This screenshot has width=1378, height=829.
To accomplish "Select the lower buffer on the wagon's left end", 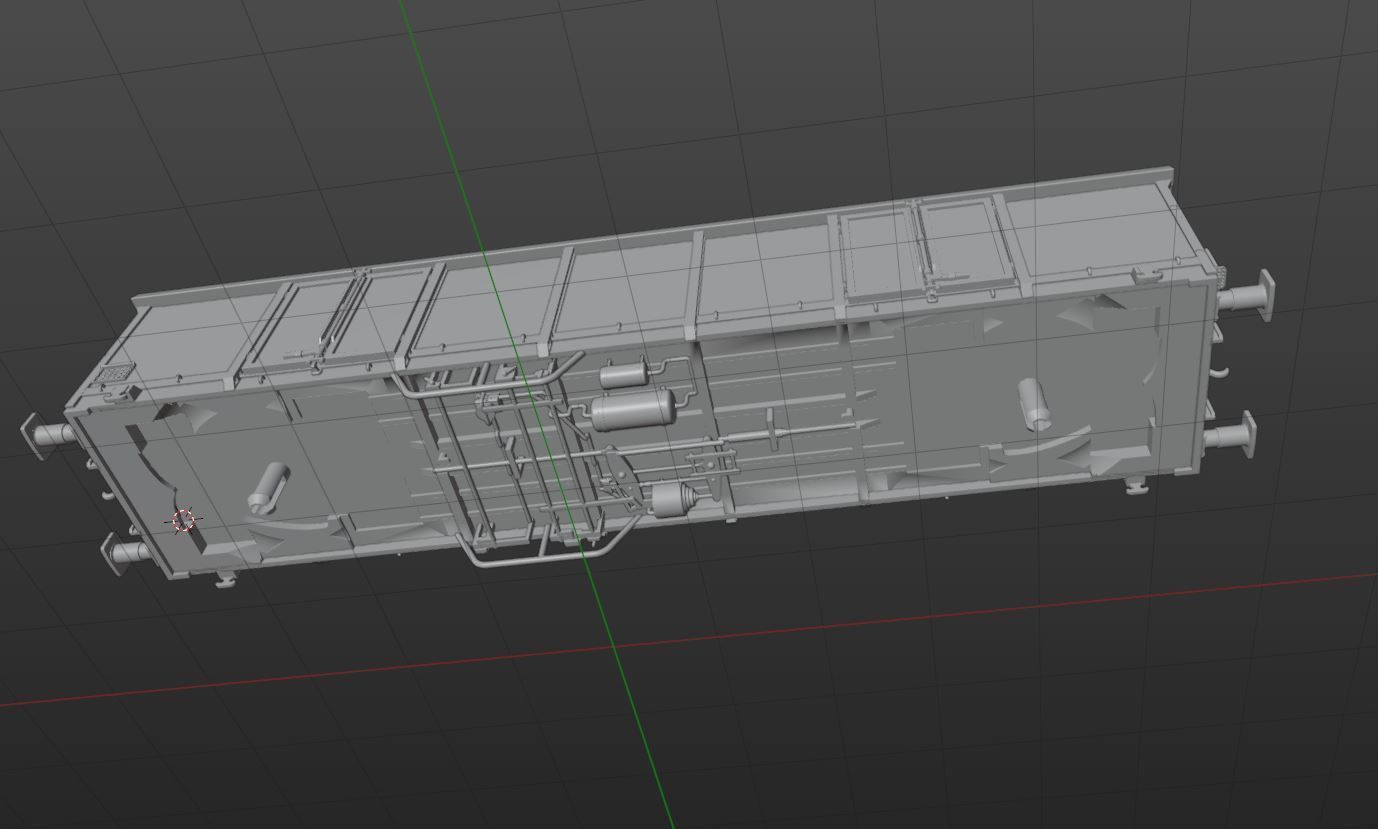I will [128, 553].
